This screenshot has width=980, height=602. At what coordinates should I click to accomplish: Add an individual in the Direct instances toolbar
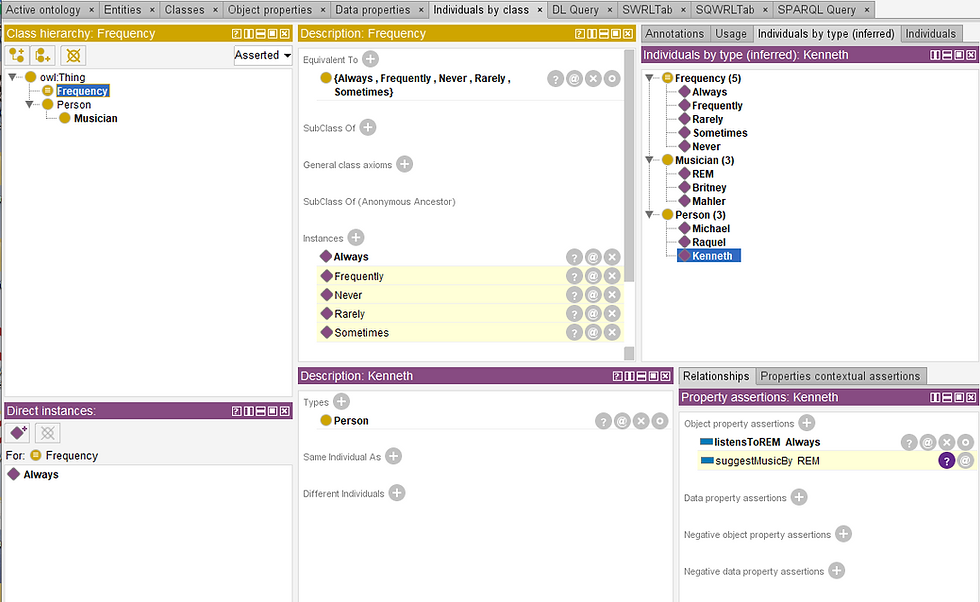[x=18, y=433]
